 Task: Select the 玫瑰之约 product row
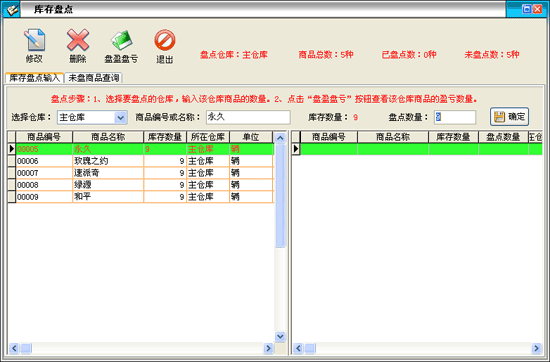click(140, 161)
